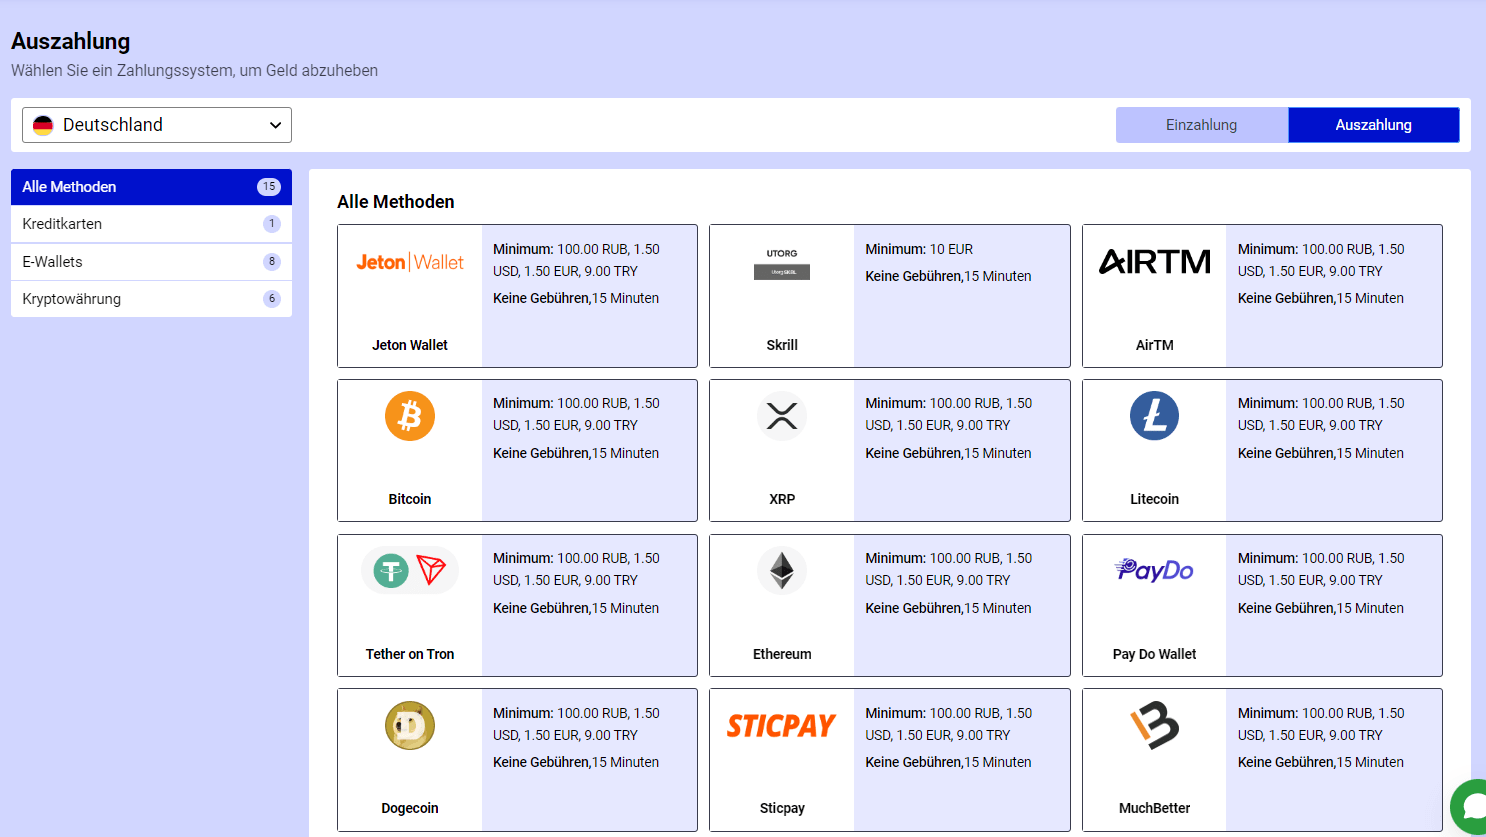Click the Ethereum fee details panel
Viewport: 1486px width, 837px height.
[x=961, y=605]
